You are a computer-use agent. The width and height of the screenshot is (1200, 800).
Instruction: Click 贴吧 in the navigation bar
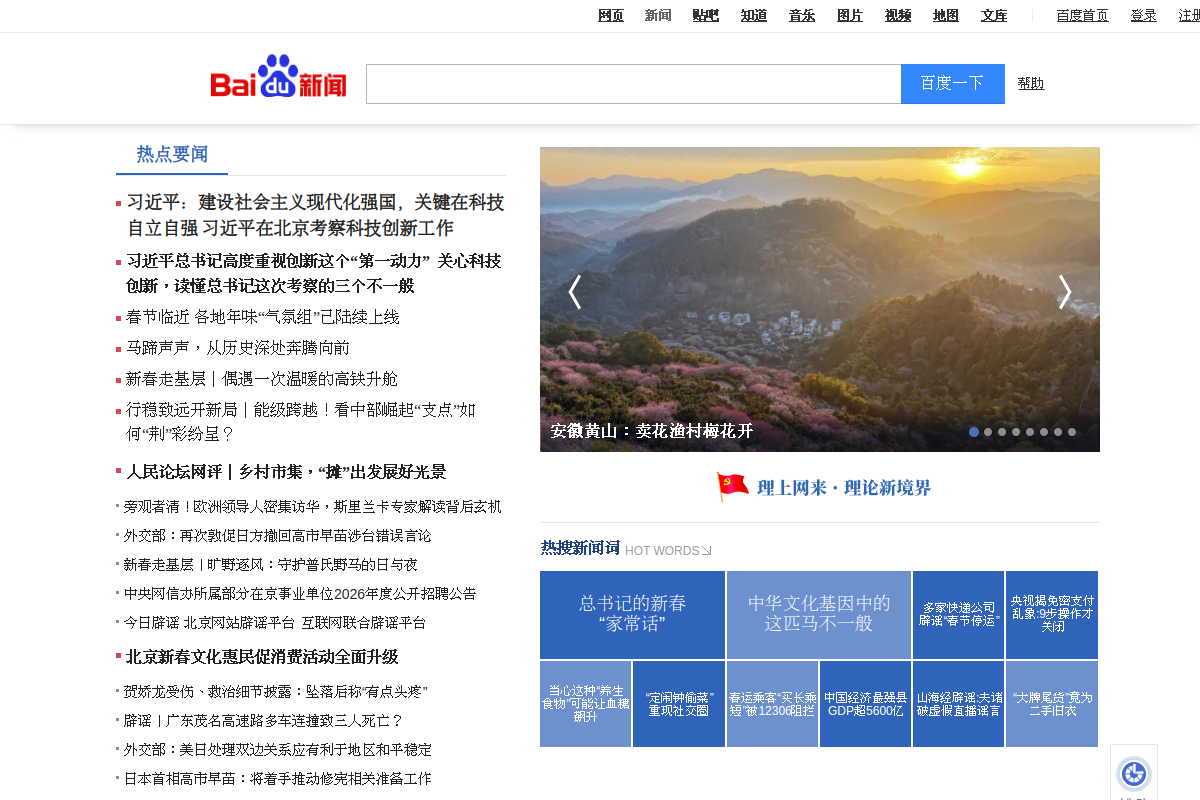coord(705,15)
